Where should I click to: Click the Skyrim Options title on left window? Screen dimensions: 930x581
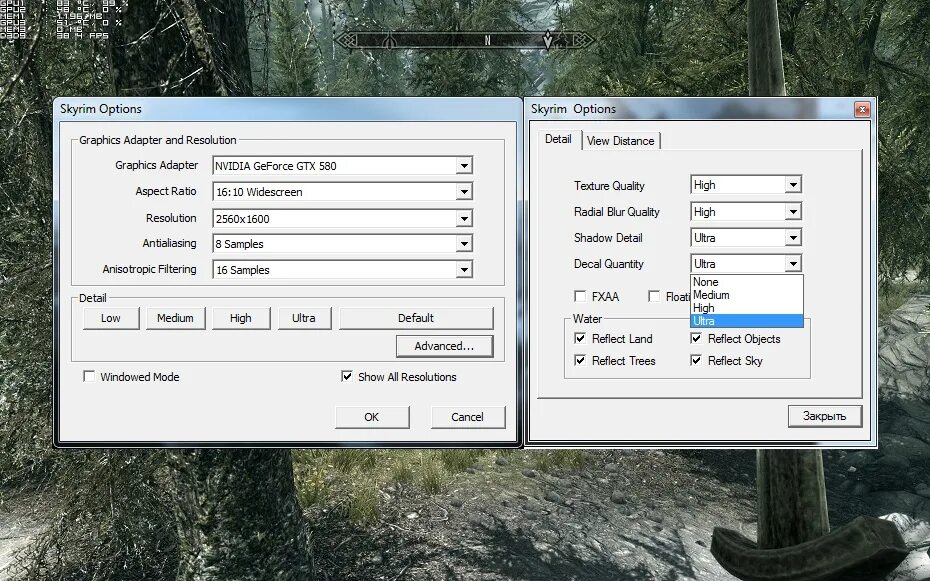click(101, 109)
